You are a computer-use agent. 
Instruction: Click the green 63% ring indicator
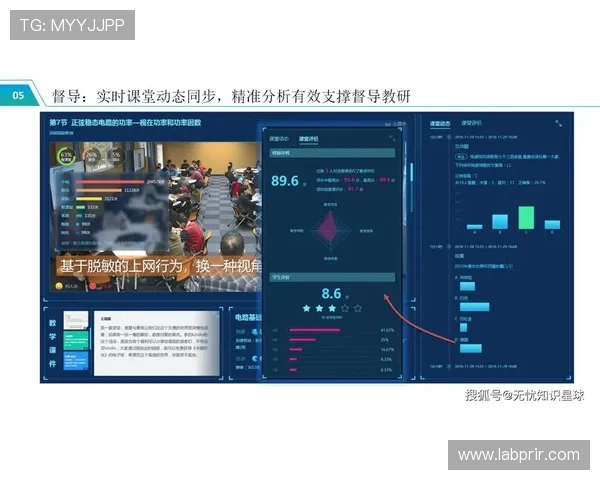[x=66, y=156]
